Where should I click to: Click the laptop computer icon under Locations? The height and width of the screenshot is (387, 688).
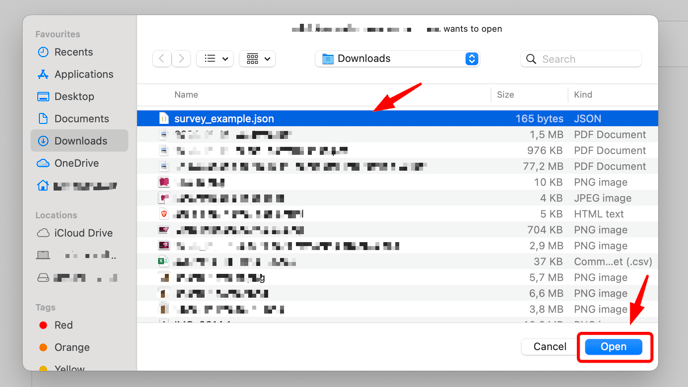(x=43, y=255)
